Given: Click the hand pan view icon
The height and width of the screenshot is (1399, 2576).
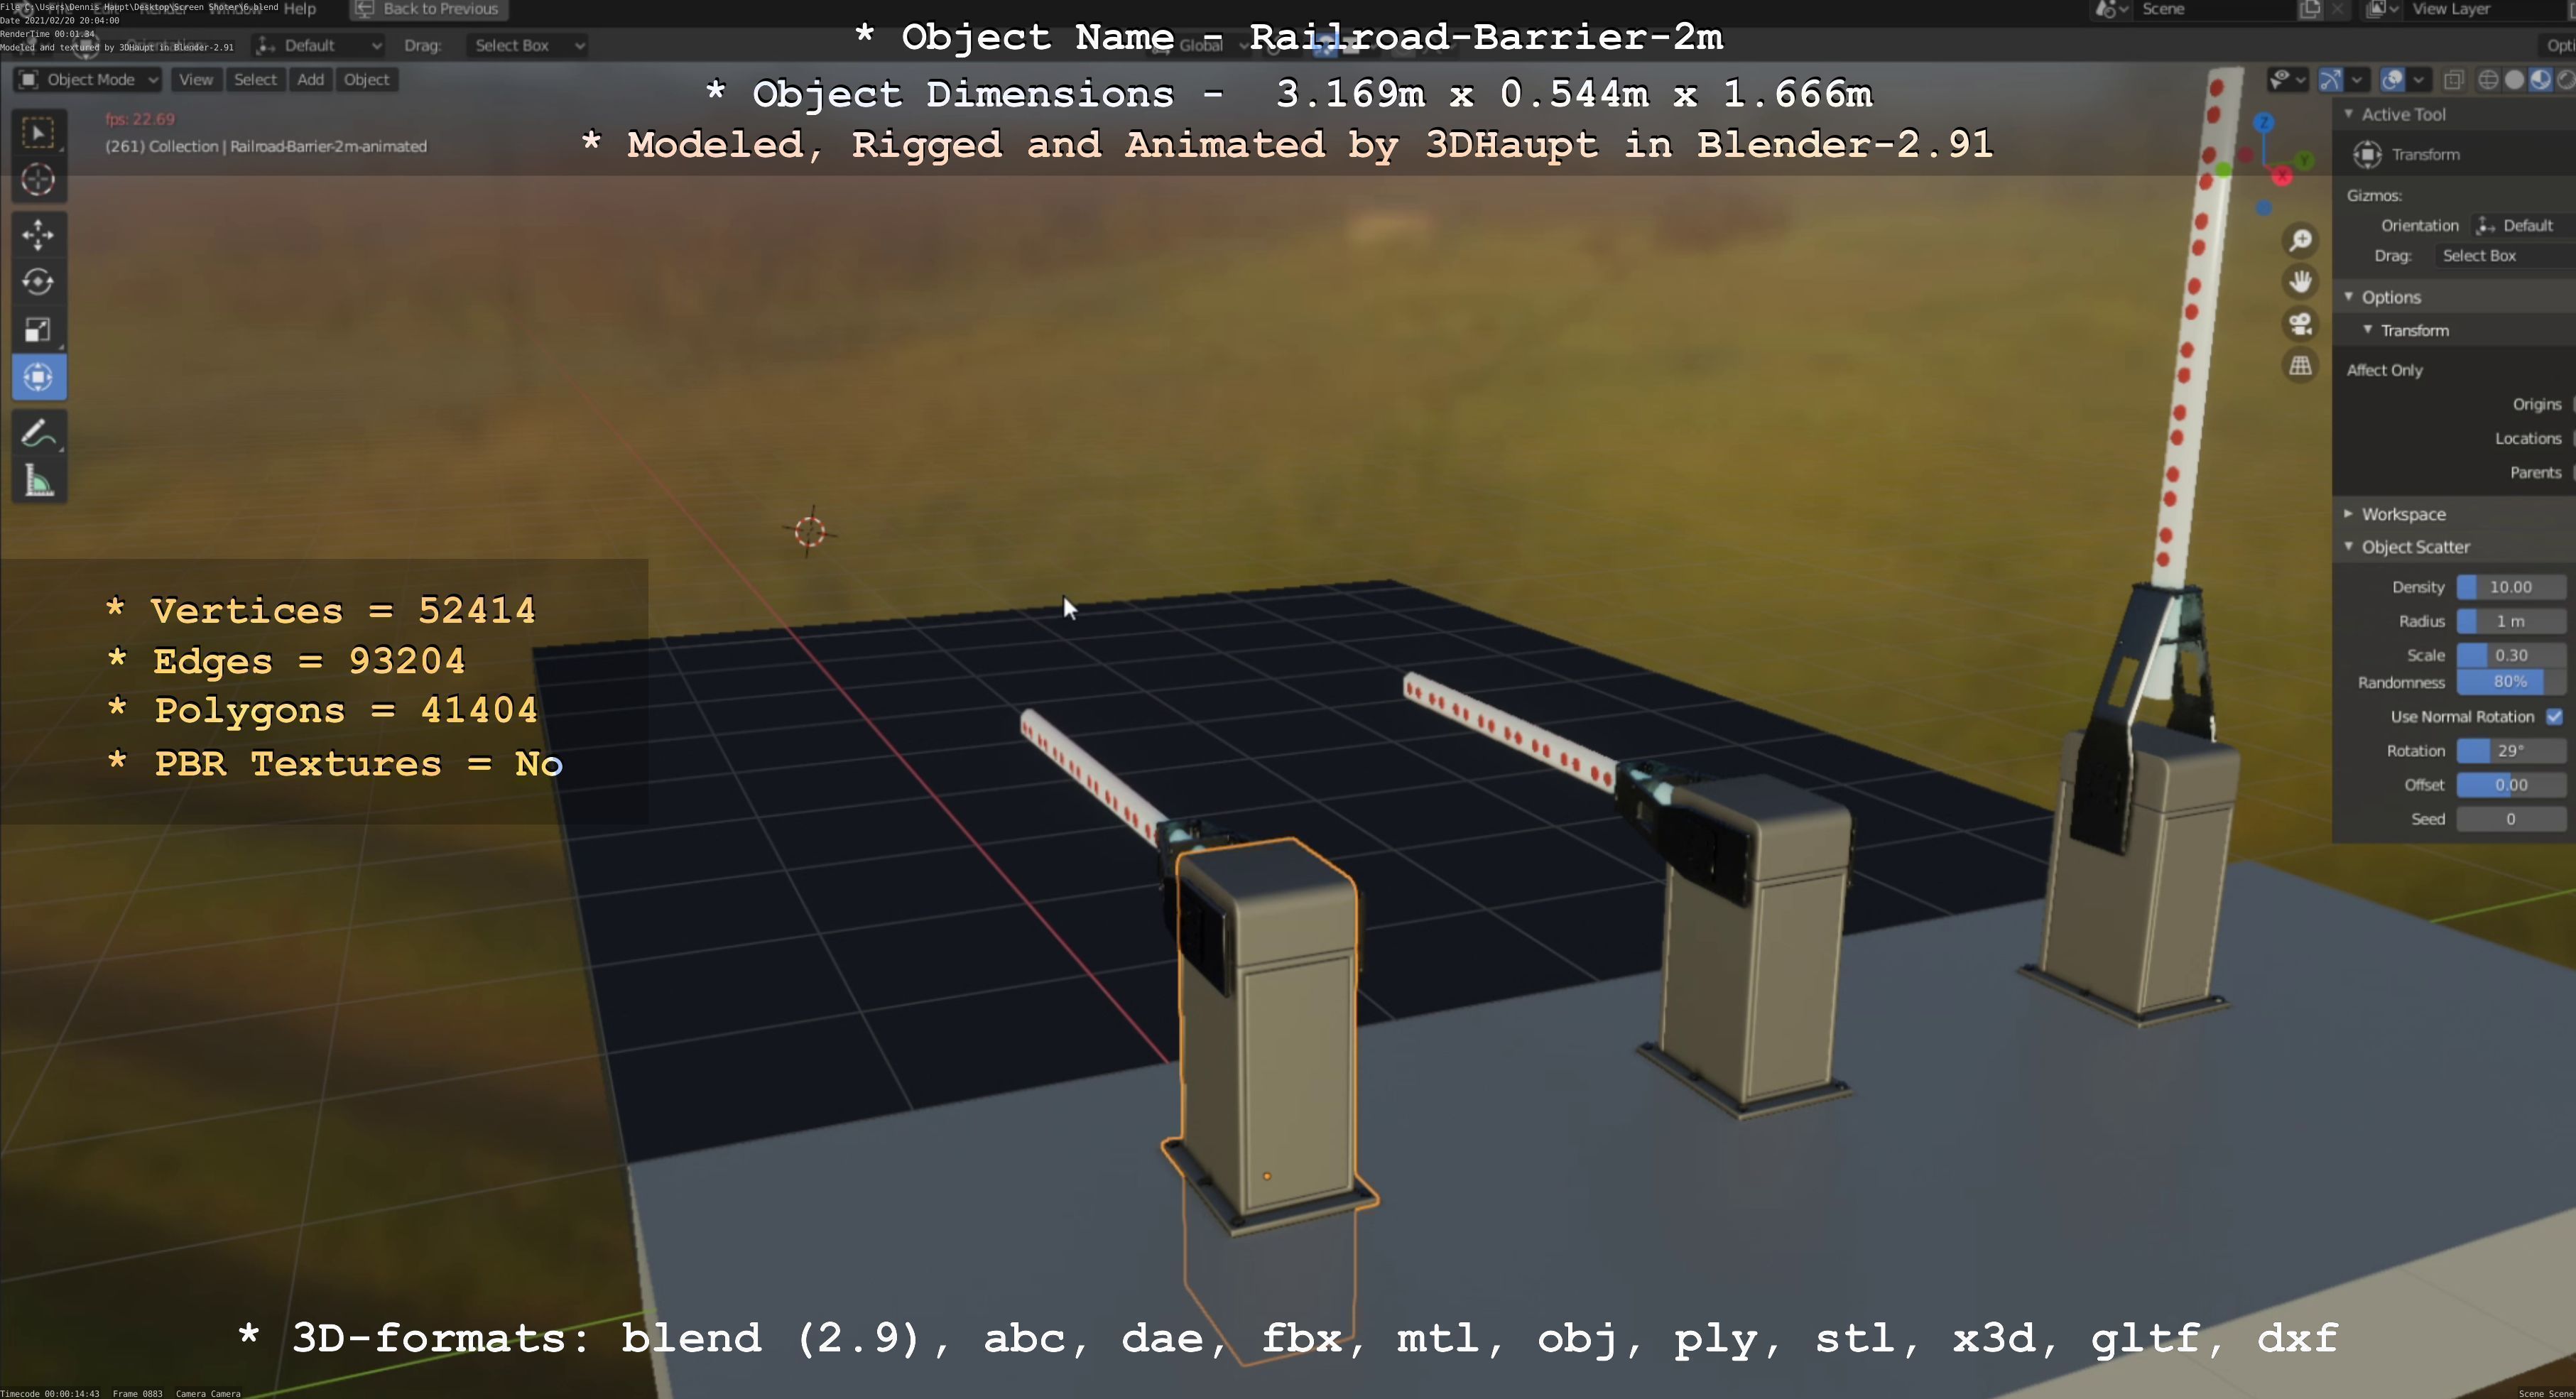Looking at the screenshot, I should point(2300,282).
